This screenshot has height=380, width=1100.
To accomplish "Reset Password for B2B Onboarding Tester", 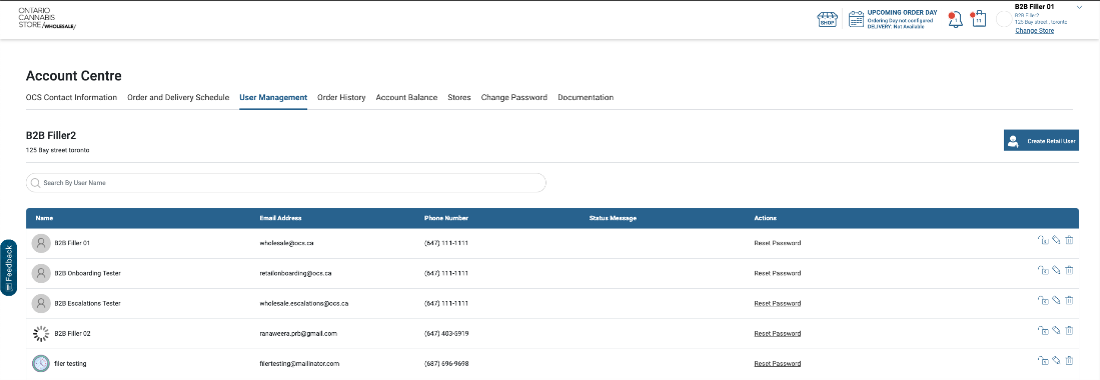I will pos(777,273).
